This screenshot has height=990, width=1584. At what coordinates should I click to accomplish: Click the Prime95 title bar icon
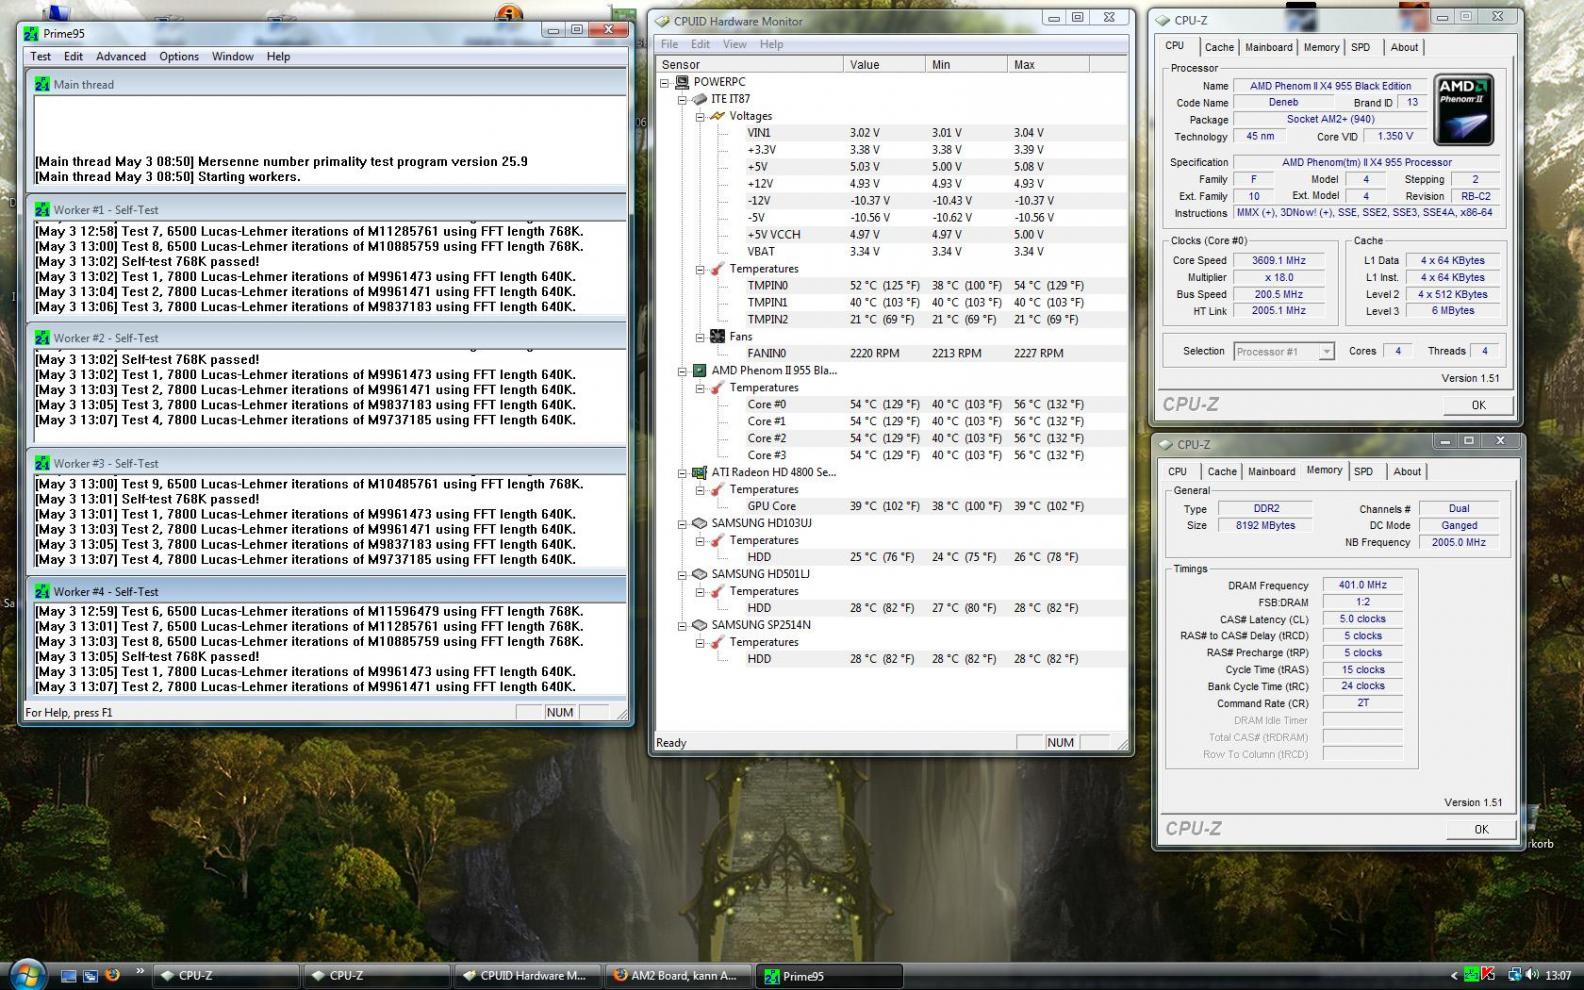31,33
